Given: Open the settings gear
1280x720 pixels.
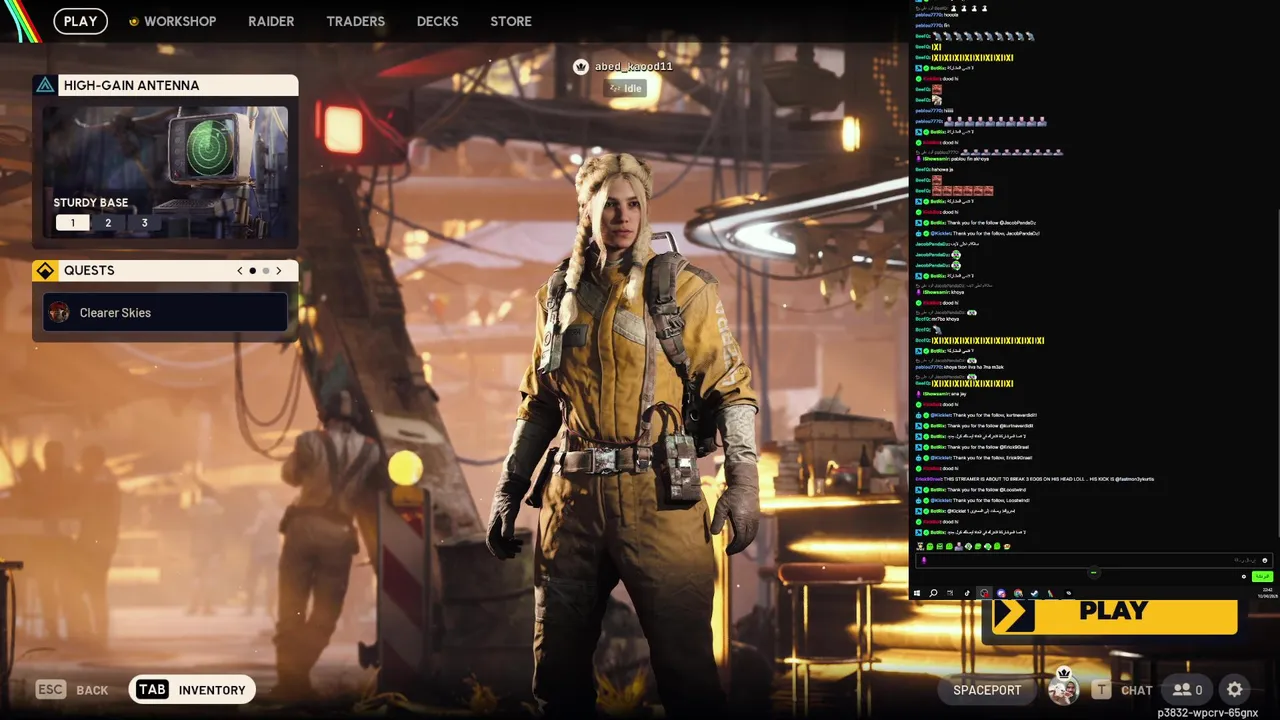Looking at the screenshot, I should point(1235,689).
